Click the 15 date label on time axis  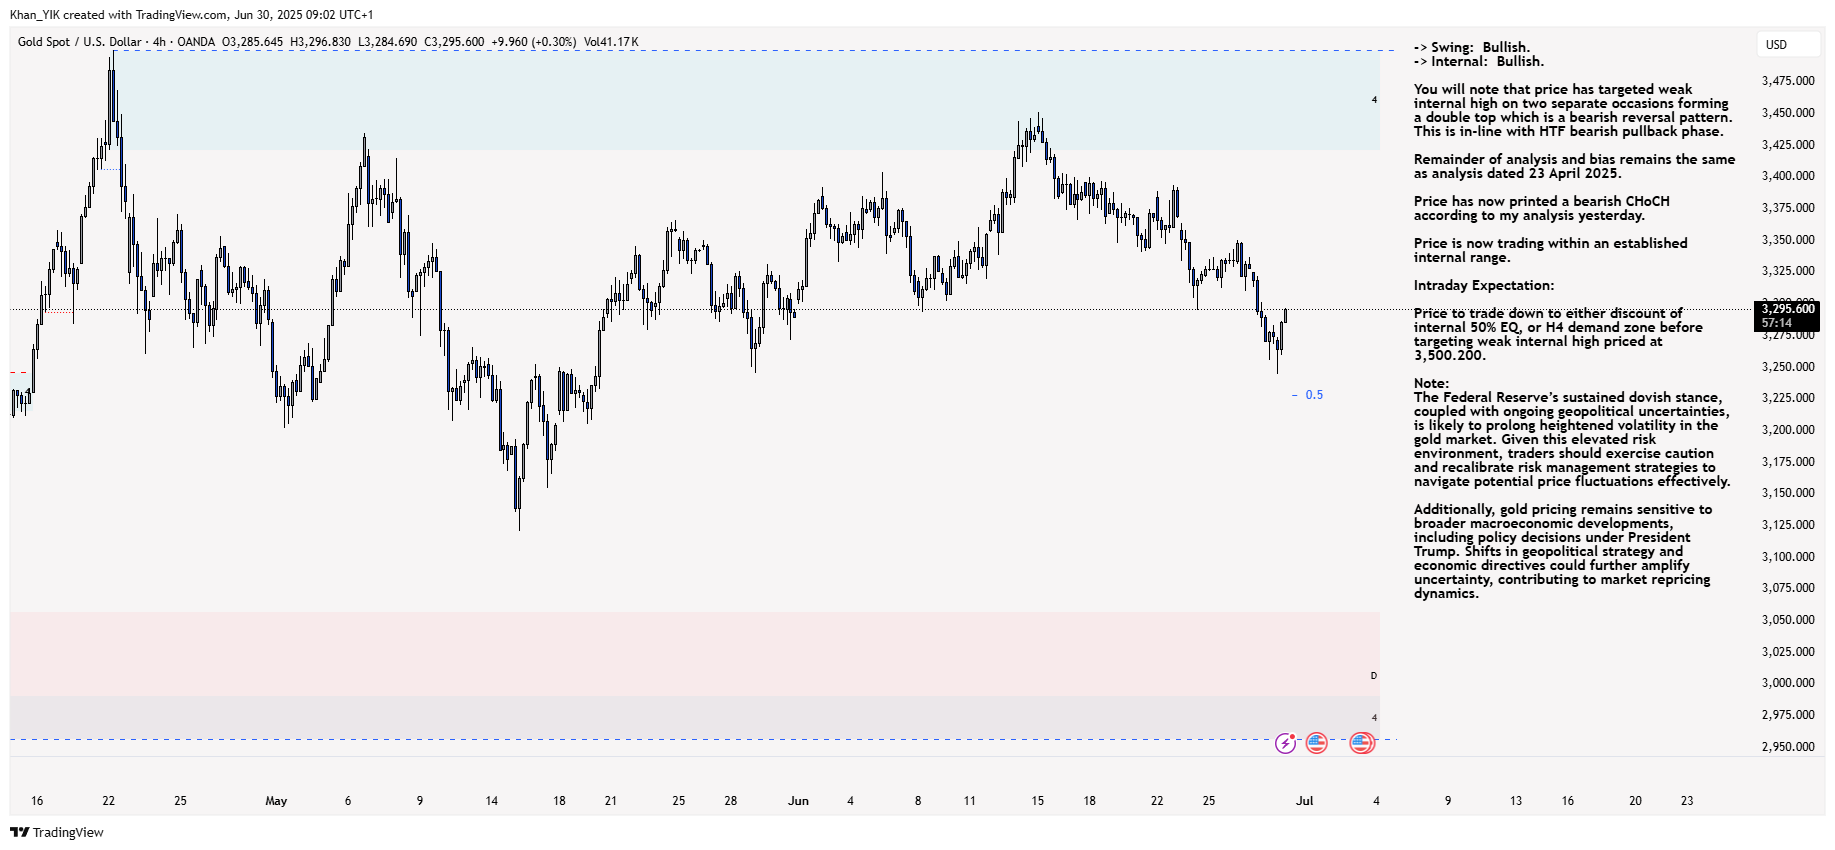[x=1037, y=800]
